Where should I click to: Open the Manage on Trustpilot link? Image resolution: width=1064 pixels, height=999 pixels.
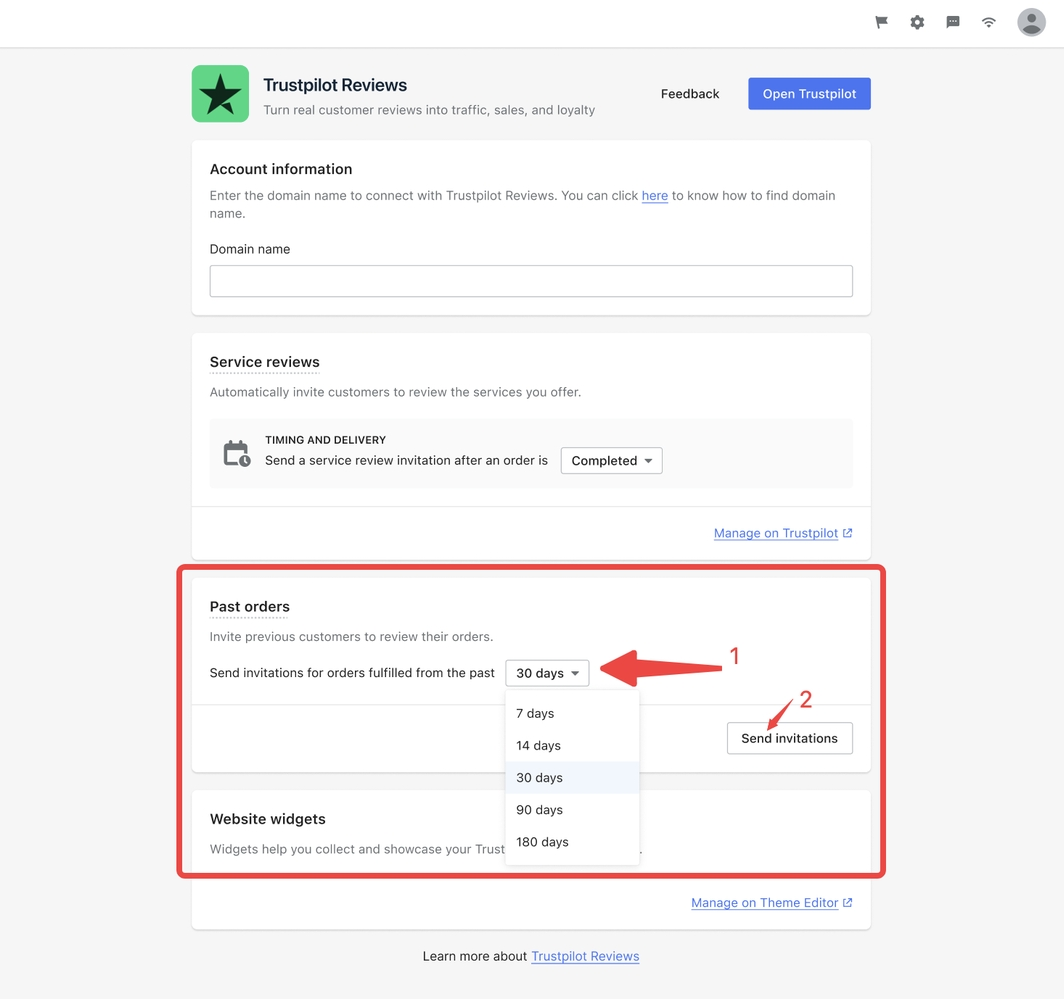coord(783,533)
